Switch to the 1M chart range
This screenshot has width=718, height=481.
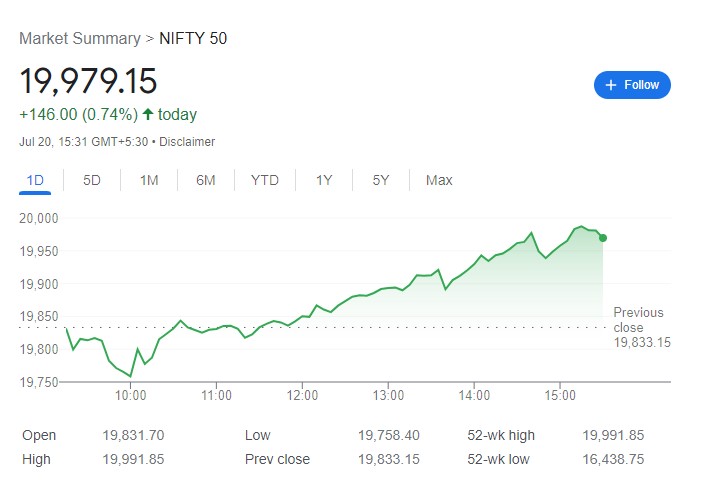coord(149,180)
